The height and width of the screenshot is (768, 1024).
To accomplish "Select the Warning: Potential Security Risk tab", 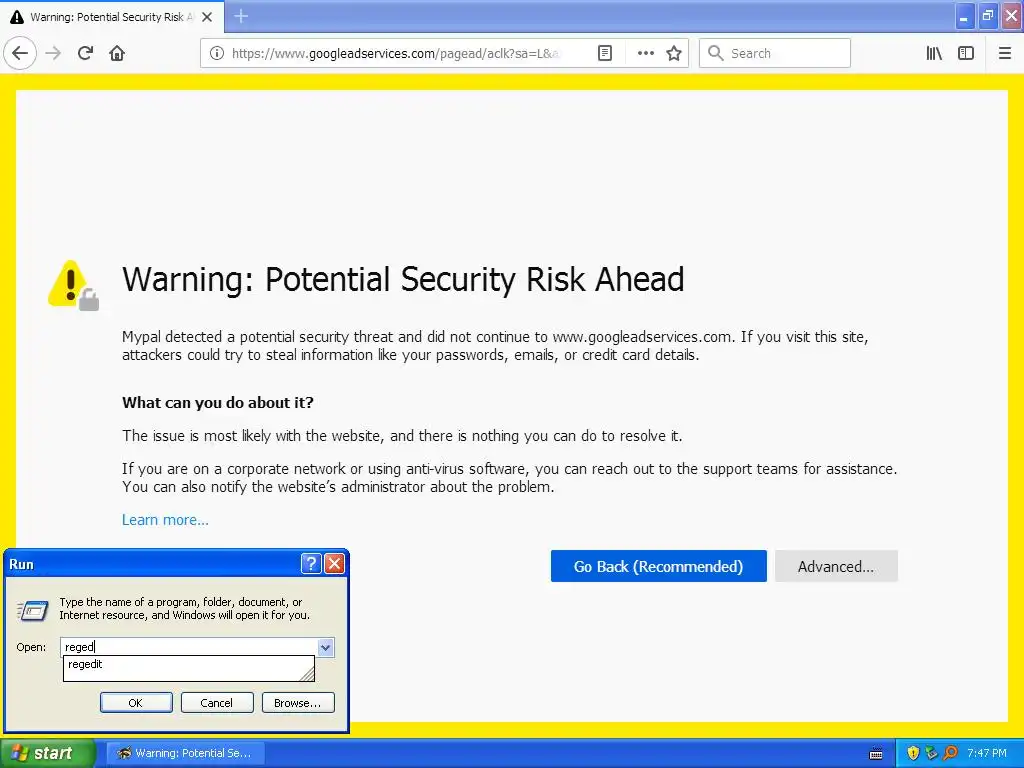I will coord(112,17).
